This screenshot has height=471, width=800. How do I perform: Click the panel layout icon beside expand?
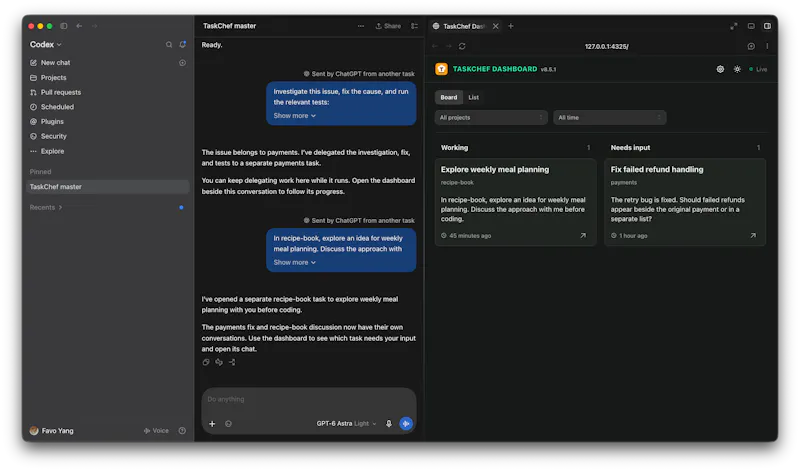tap(751, 26)
